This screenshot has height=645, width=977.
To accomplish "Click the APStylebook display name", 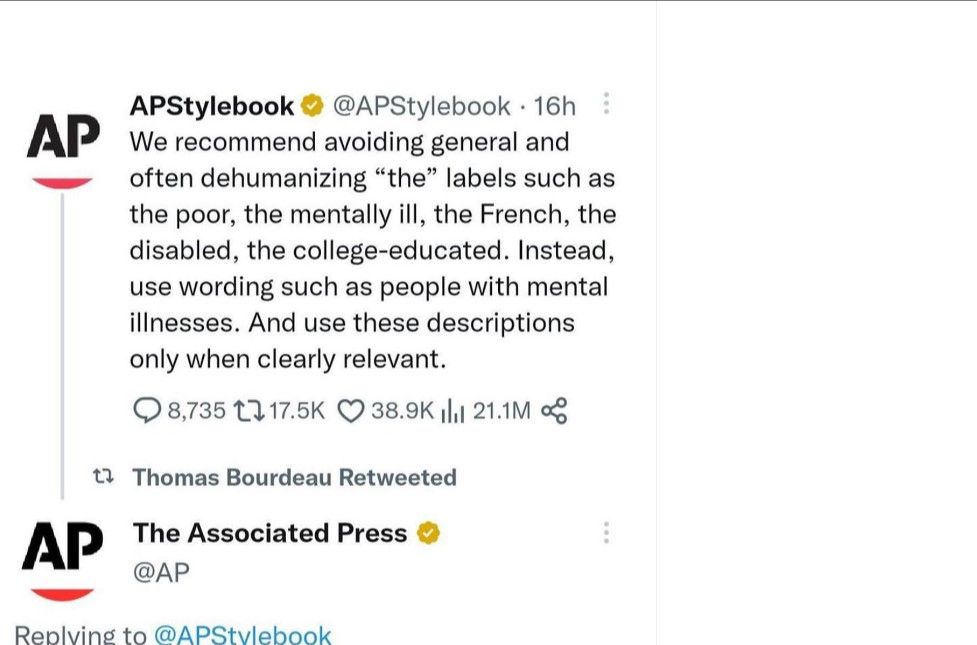I will (212, 105).
